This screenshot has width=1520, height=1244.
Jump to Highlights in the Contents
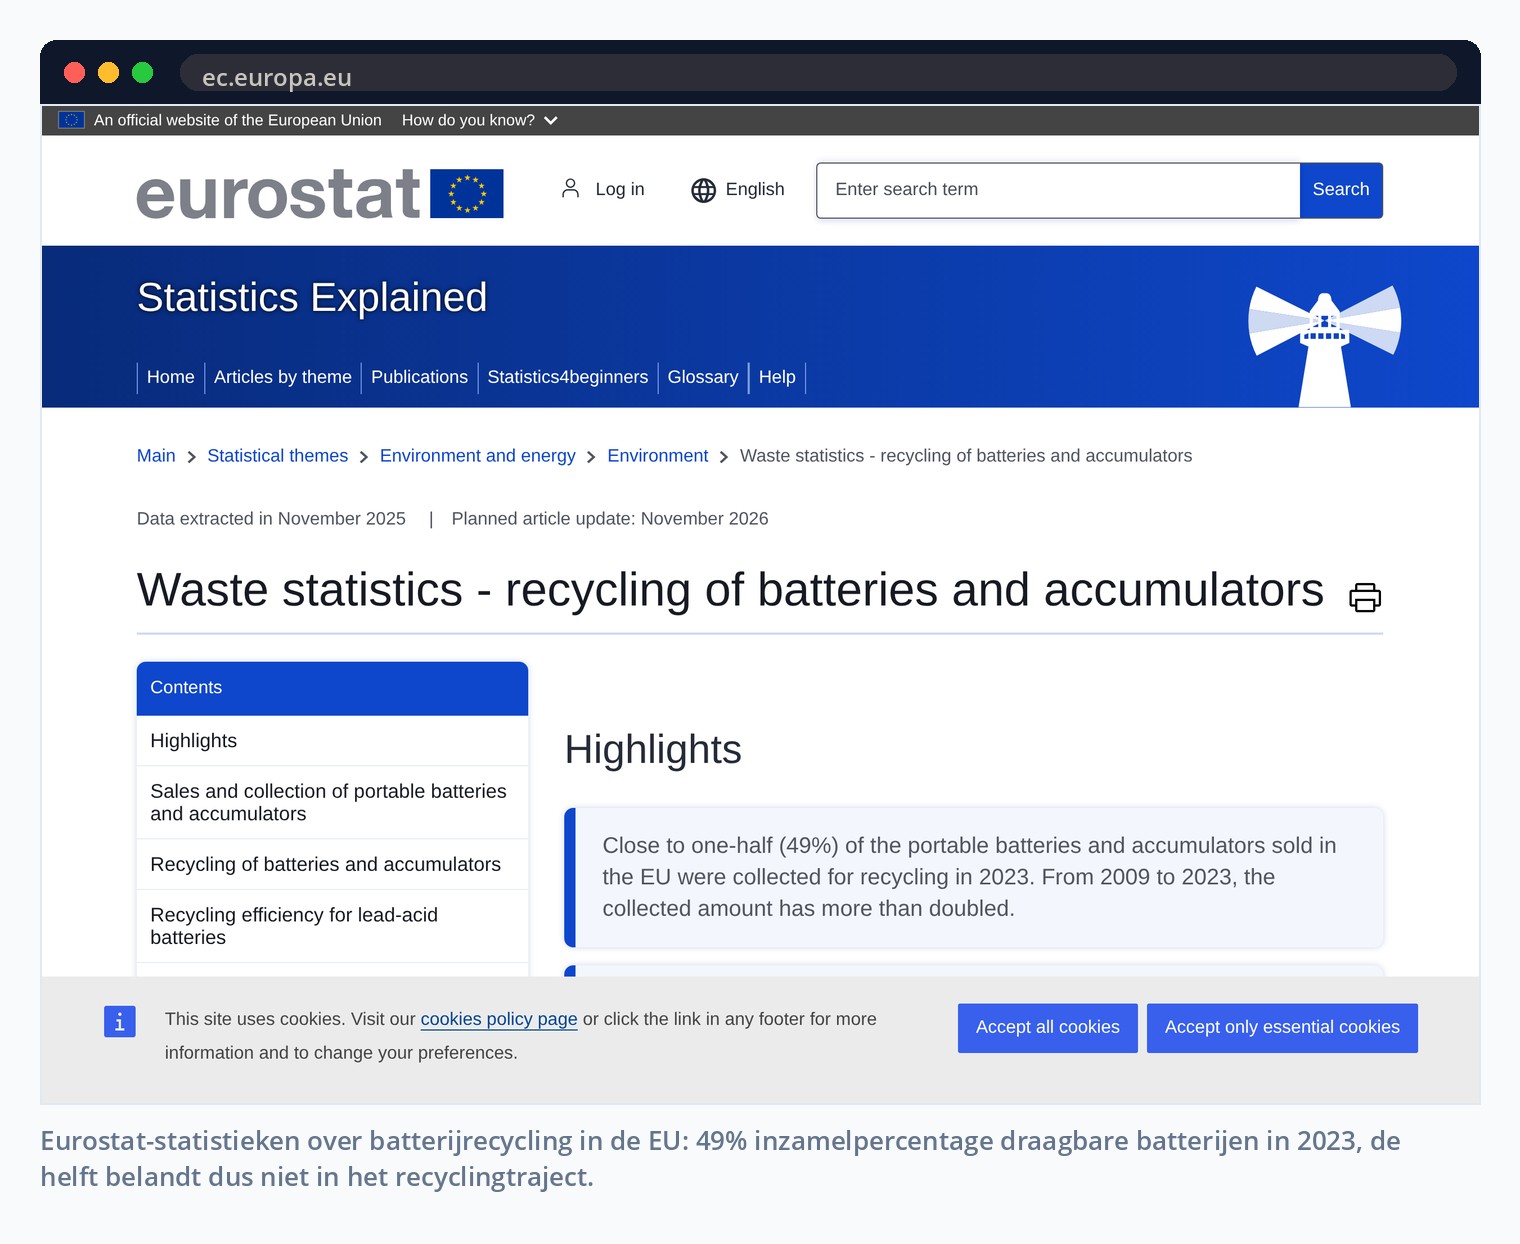pyautogui.click(x=332, y=741)
